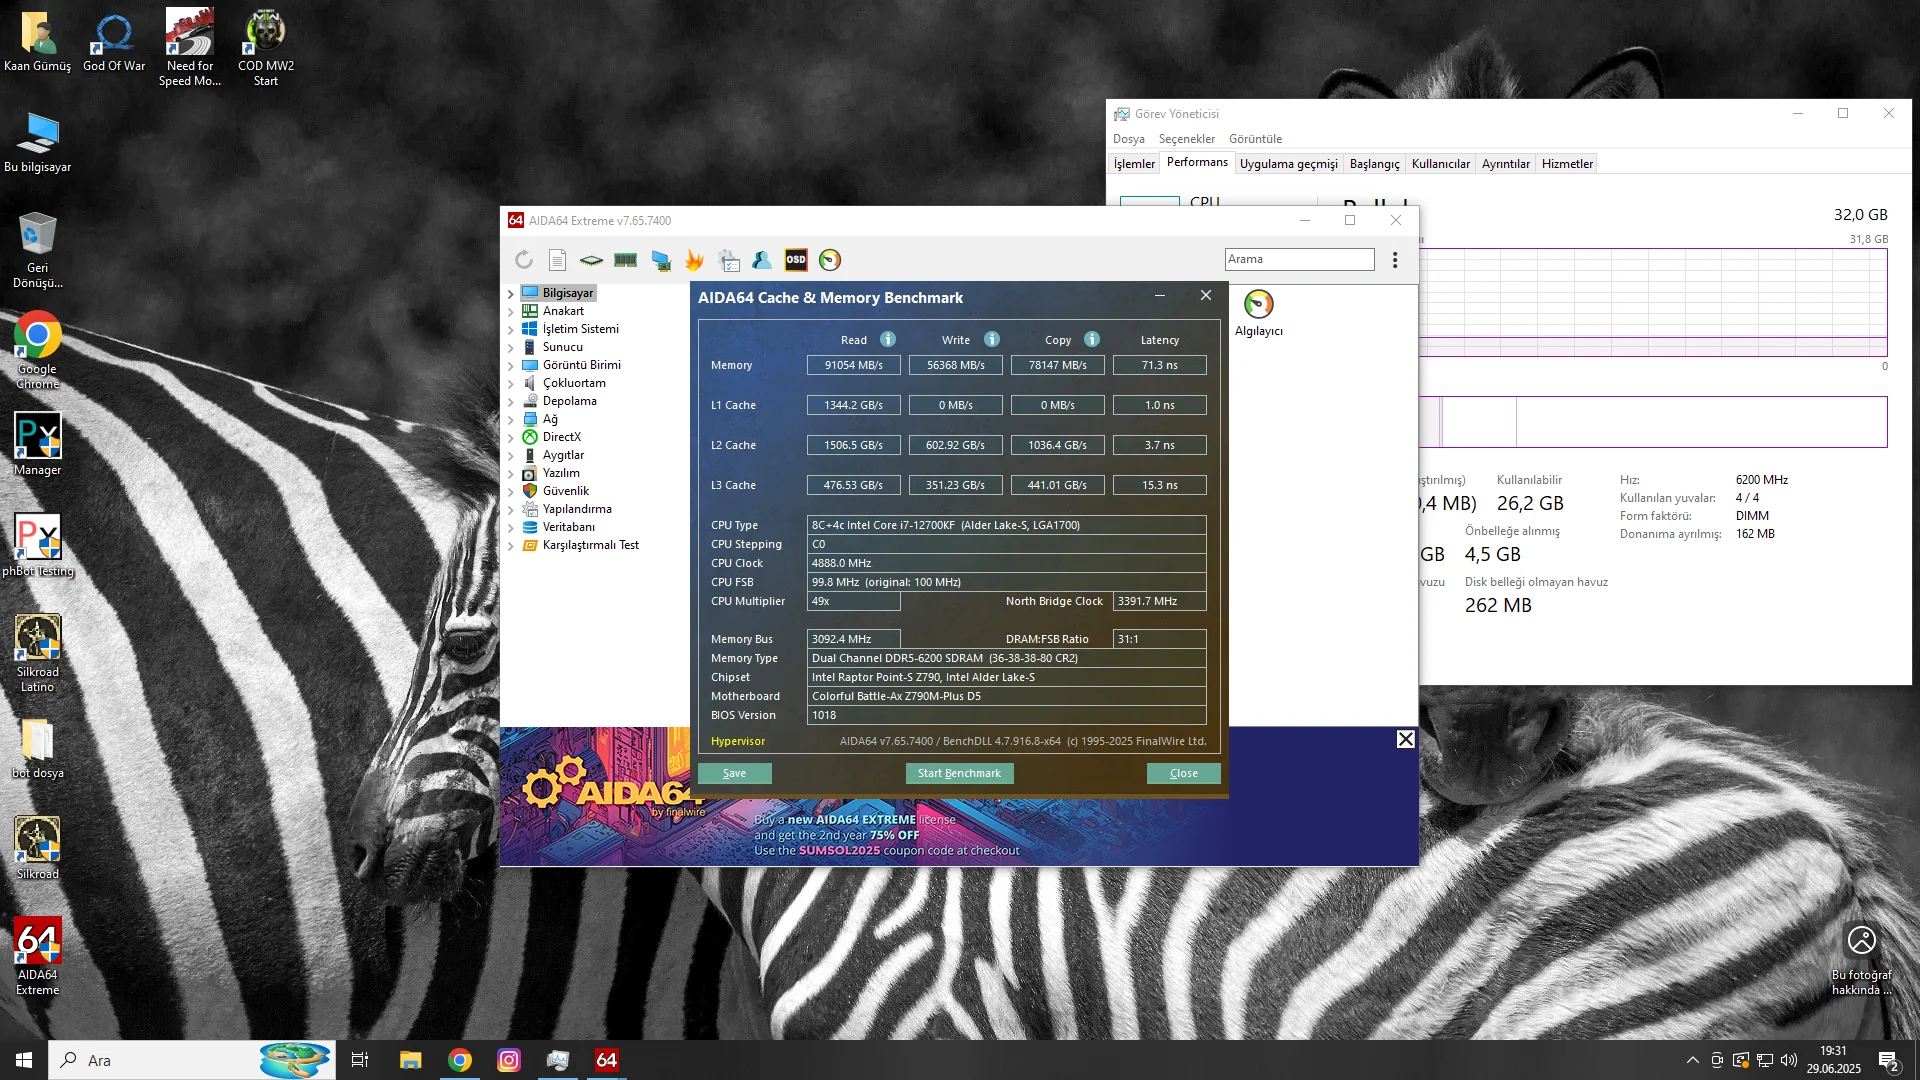Image resolution: width=1920 pixels, height=1080 pixels.
Task: Select Görüntü Birimi in the tree
Action: (x=581, y=365)
